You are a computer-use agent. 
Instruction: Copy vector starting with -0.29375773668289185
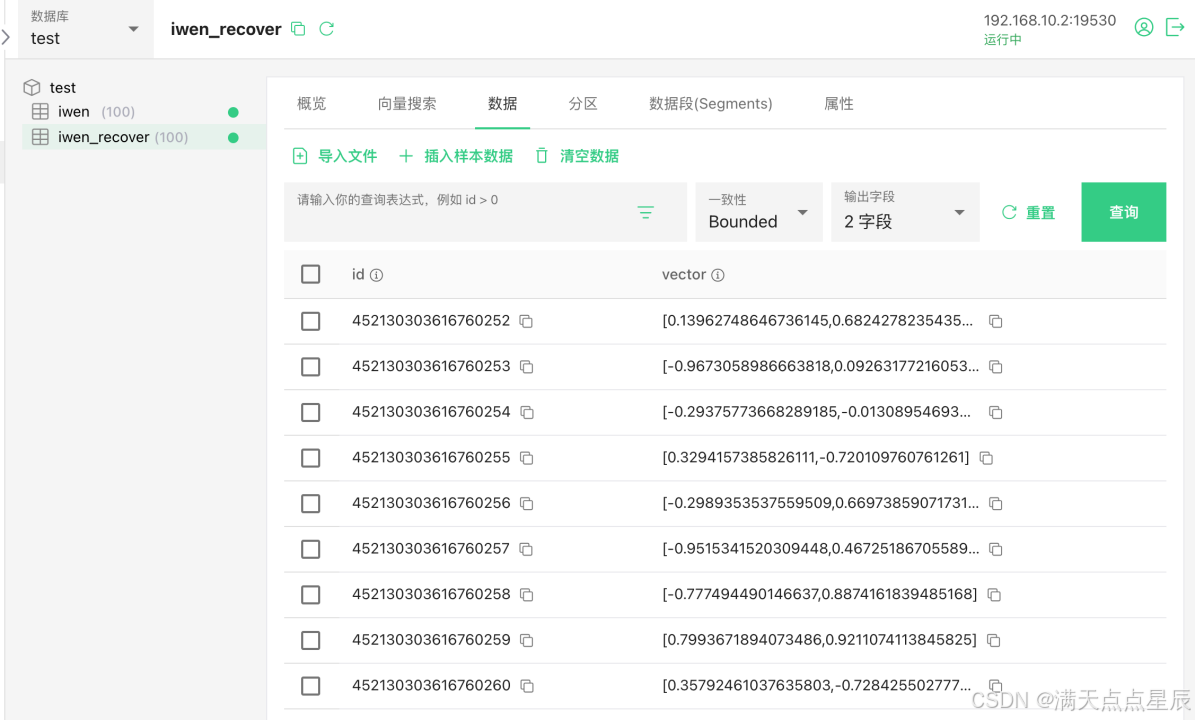click(x=995, y=413)
